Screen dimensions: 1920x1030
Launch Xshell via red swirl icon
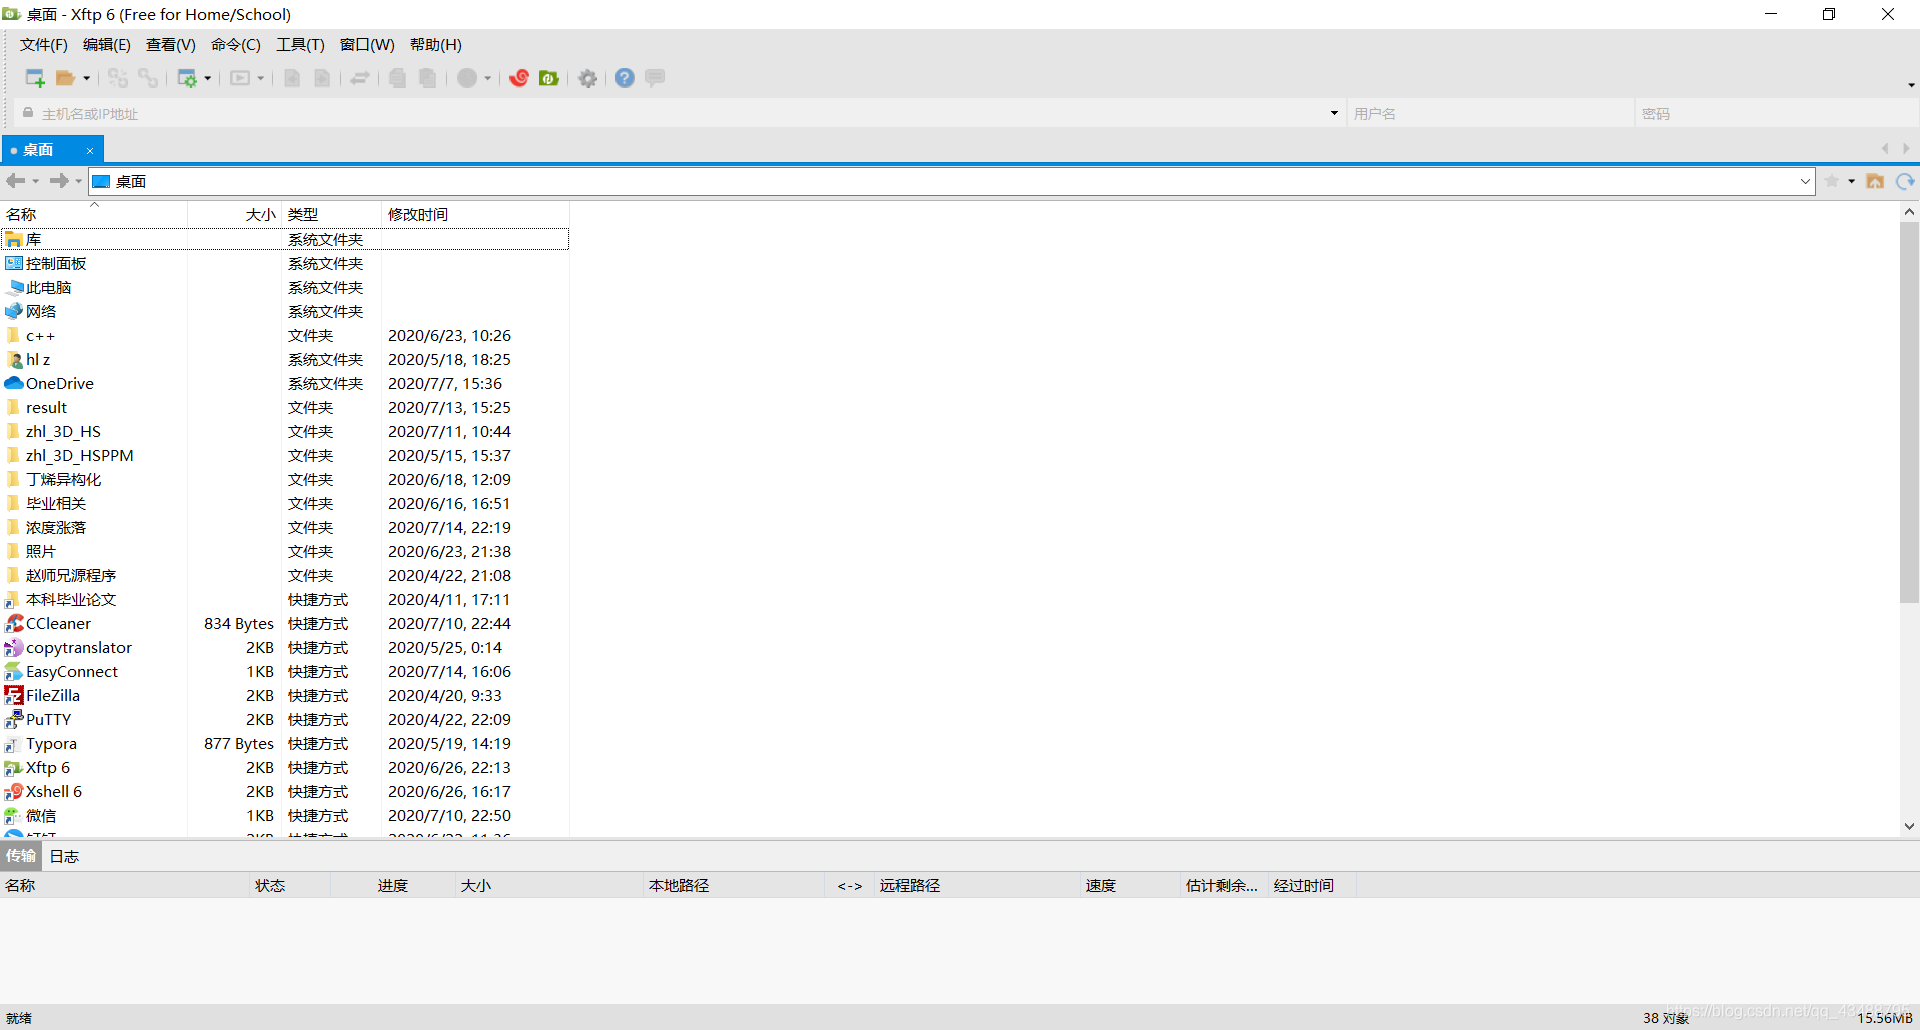(519, 78)
